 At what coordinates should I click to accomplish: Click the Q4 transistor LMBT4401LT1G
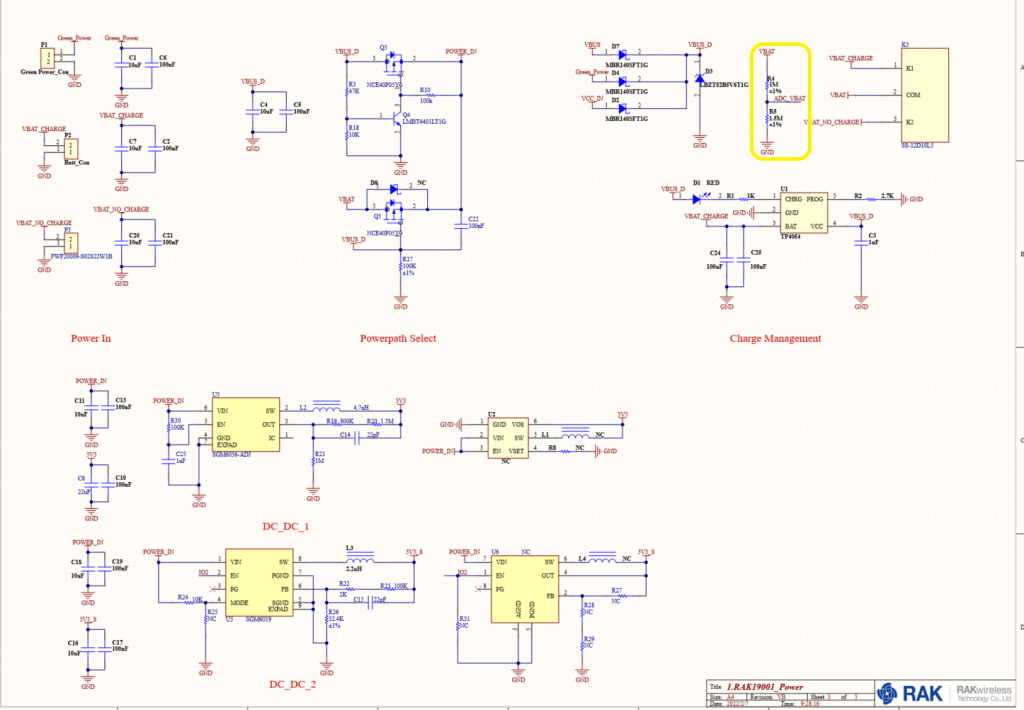coord(396,119)
